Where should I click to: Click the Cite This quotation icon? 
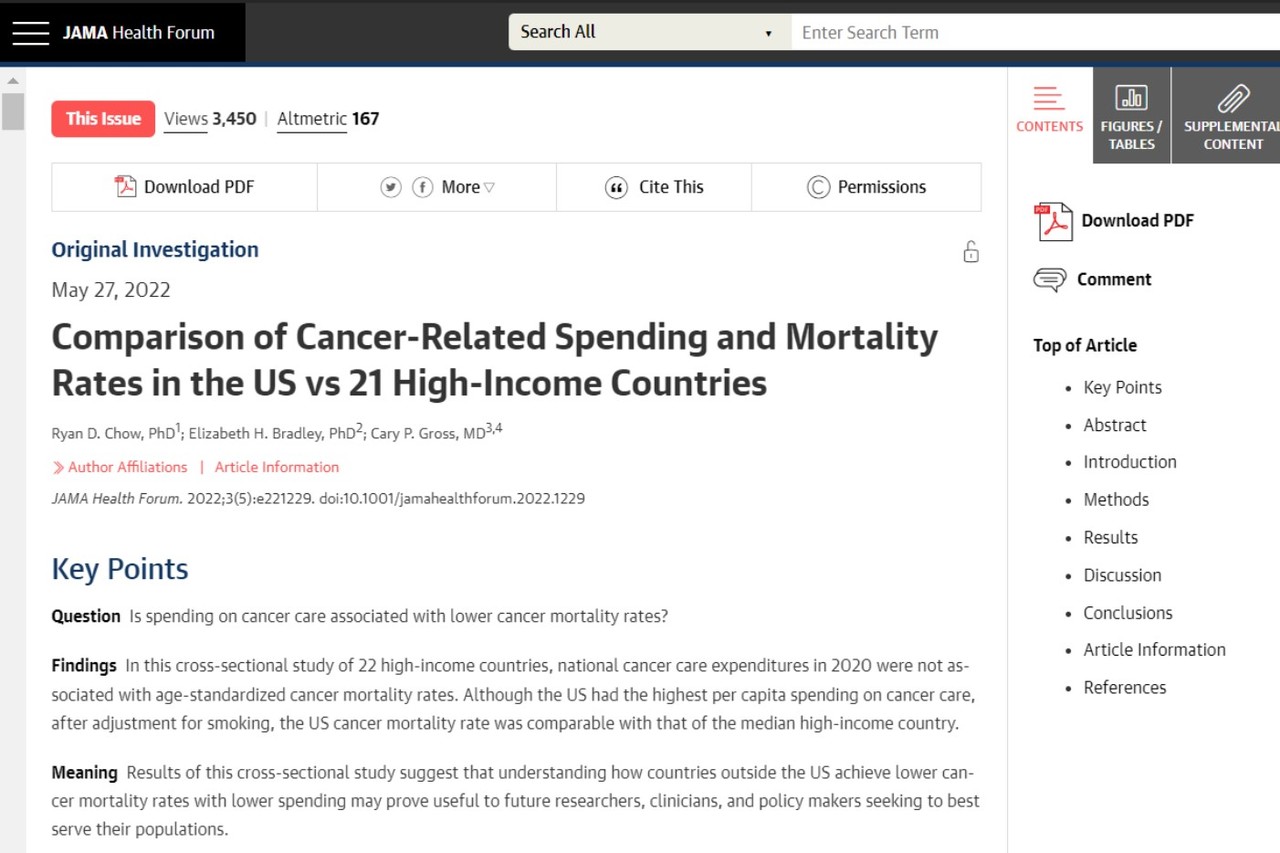click(x=616, y=187)
